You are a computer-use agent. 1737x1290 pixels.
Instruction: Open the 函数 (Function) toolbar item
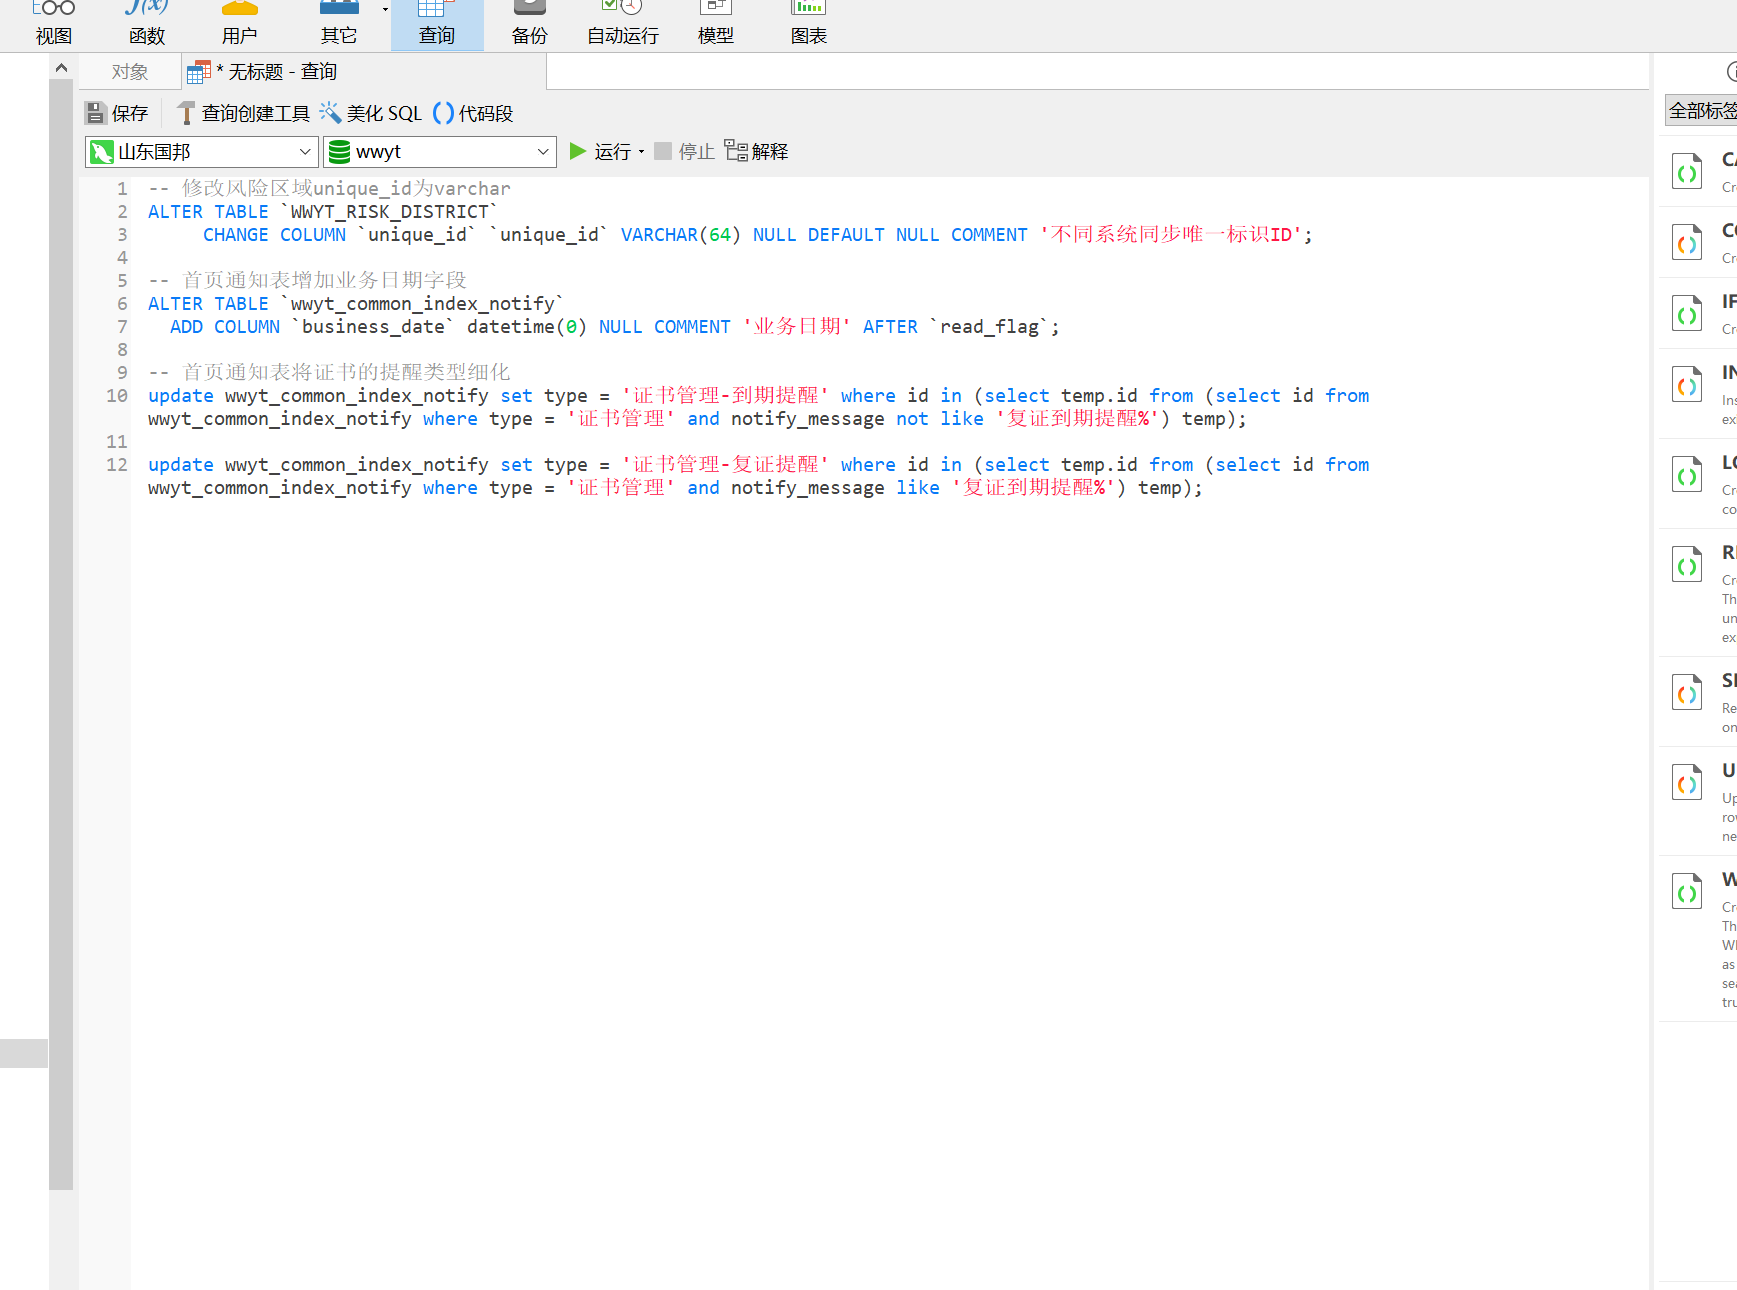tap(147, 25)
